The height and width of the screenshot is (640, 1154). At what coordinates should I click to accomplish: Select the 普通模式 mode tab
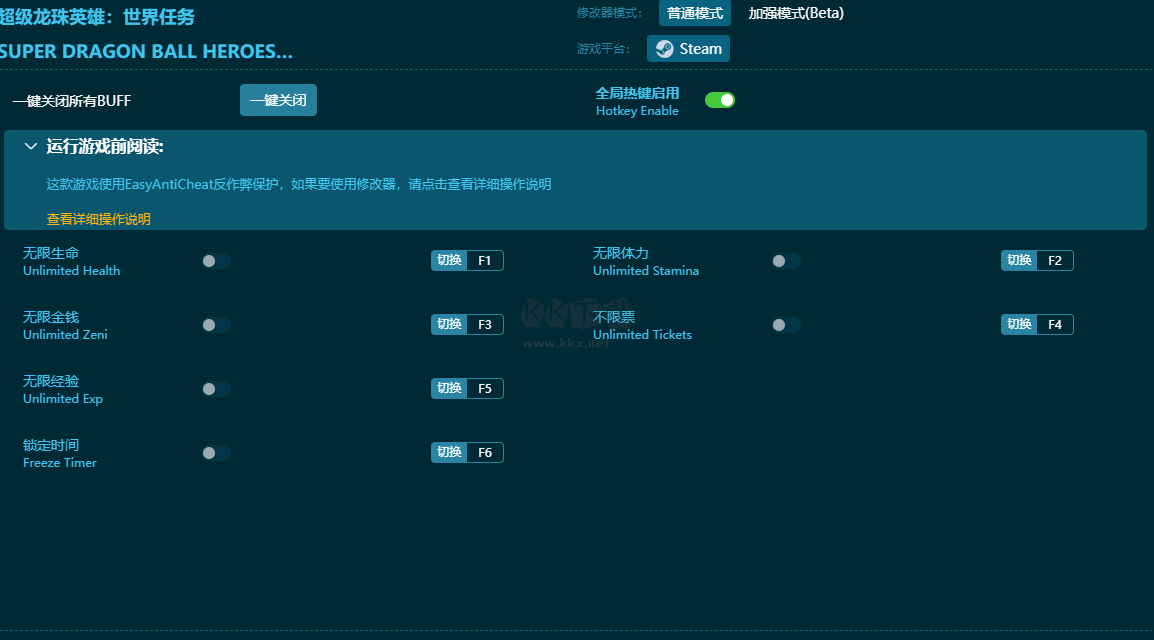point(695,13)
